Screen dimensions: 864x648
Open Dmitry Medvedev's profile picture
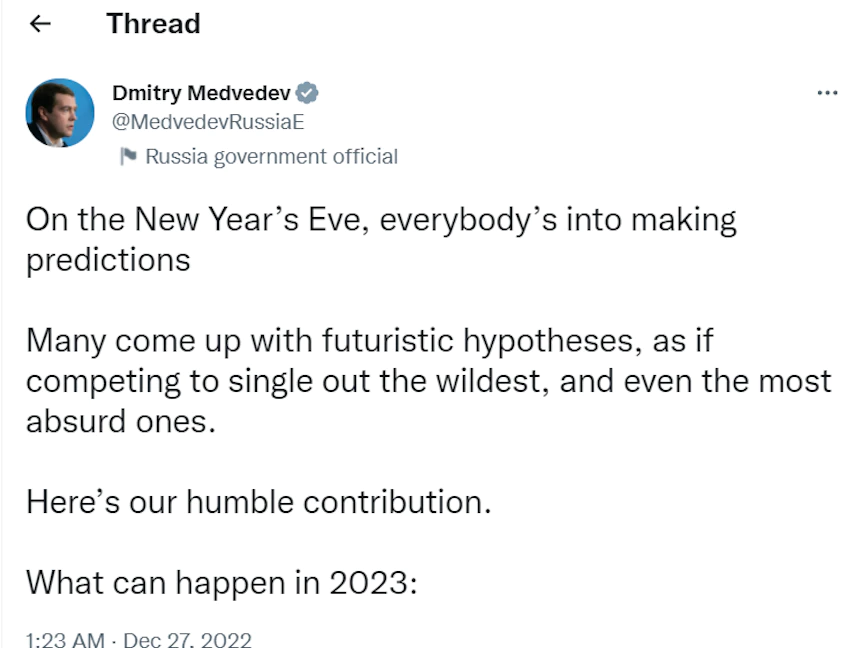(x=60, y=113)
